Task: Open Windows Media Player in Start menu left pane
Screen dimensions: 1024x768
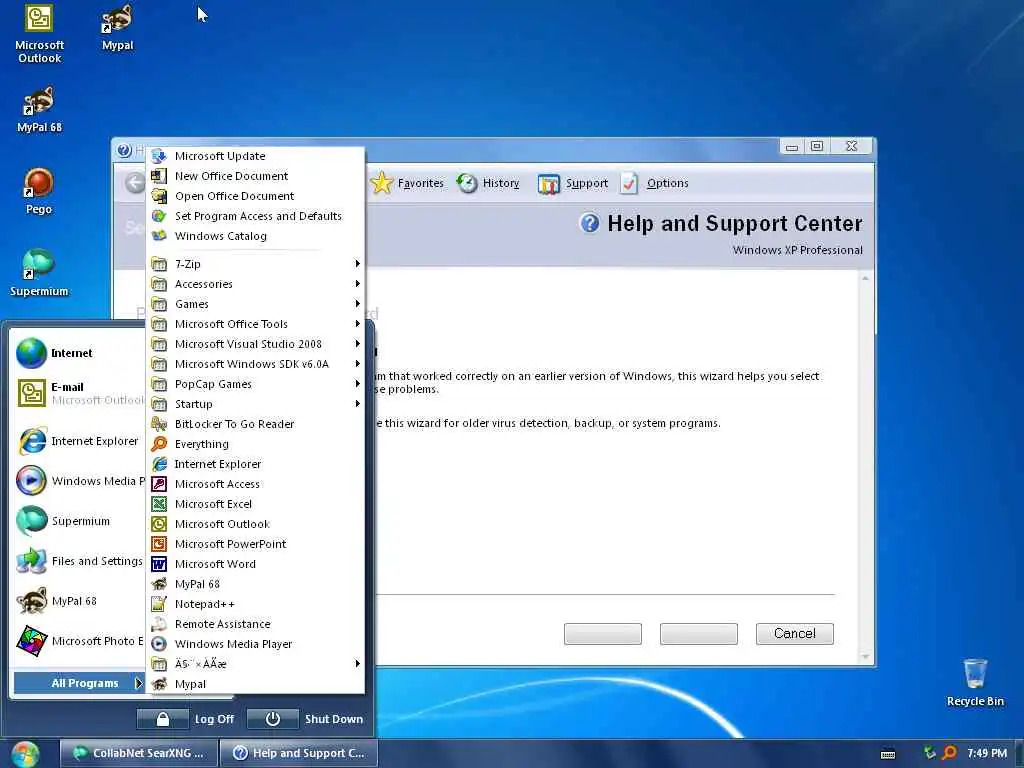Action: [x=78, y=481]
